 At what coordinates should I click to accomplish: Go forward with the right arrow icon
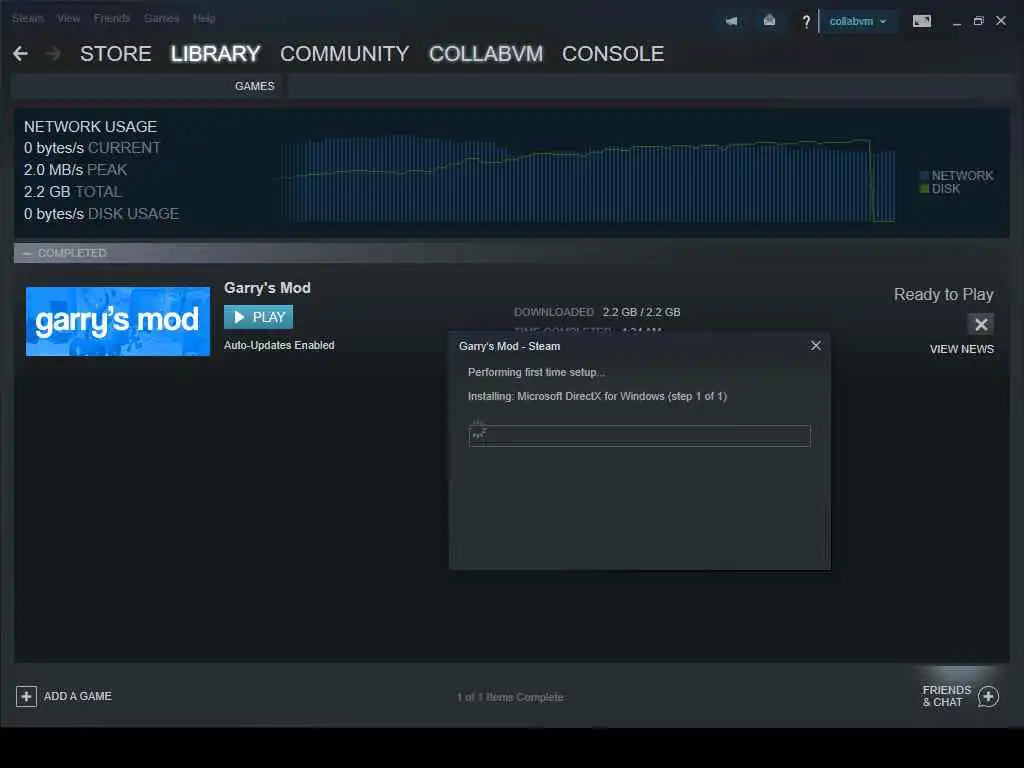pos(54,54)
